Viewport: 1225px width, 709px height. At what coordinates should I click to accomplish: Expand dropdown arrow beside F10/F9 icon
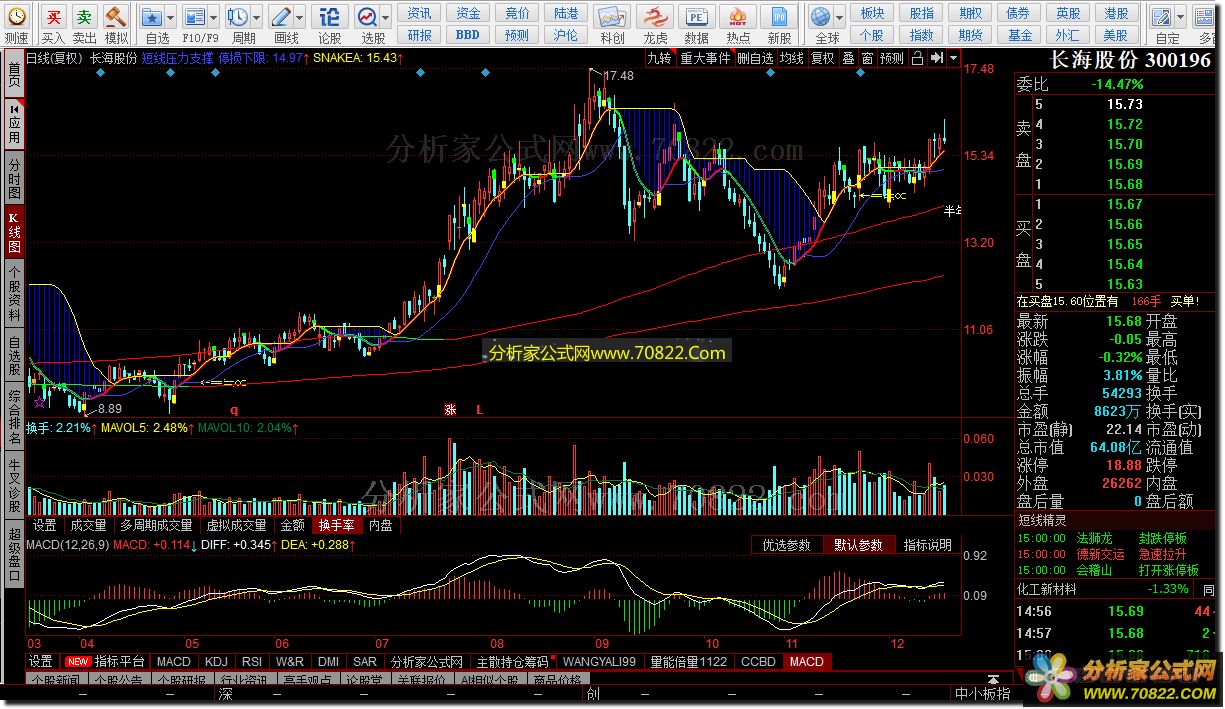215,17
